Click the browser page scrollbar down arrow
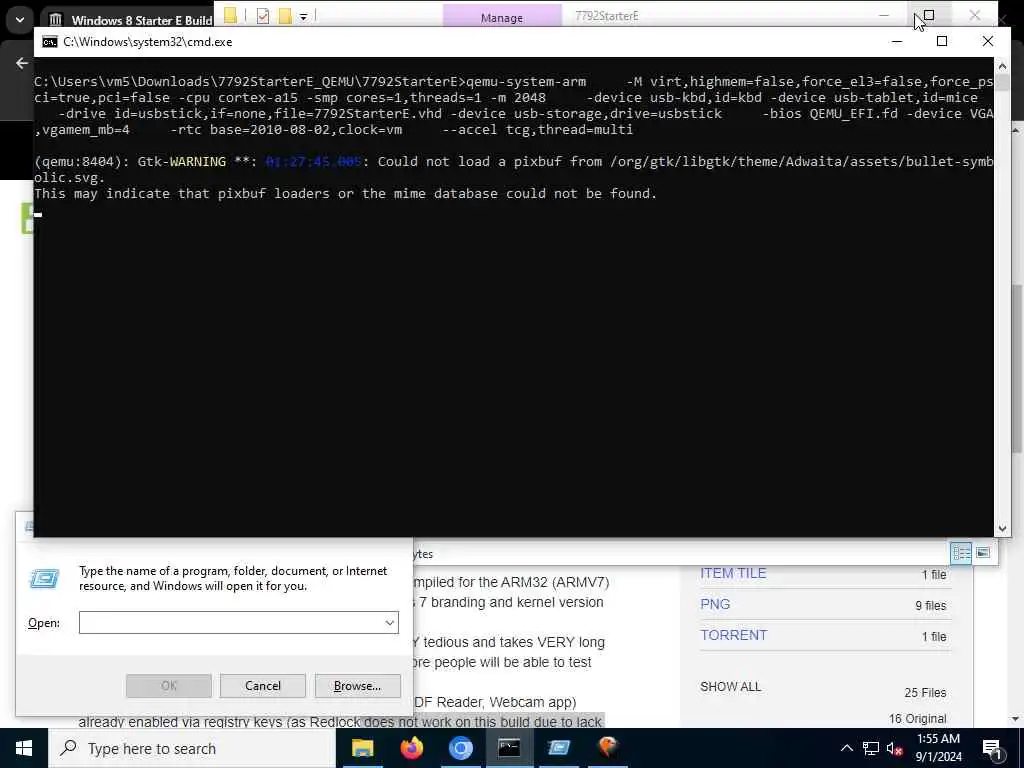This screenshot has height=768, width=1024. tap(1016, 719)
